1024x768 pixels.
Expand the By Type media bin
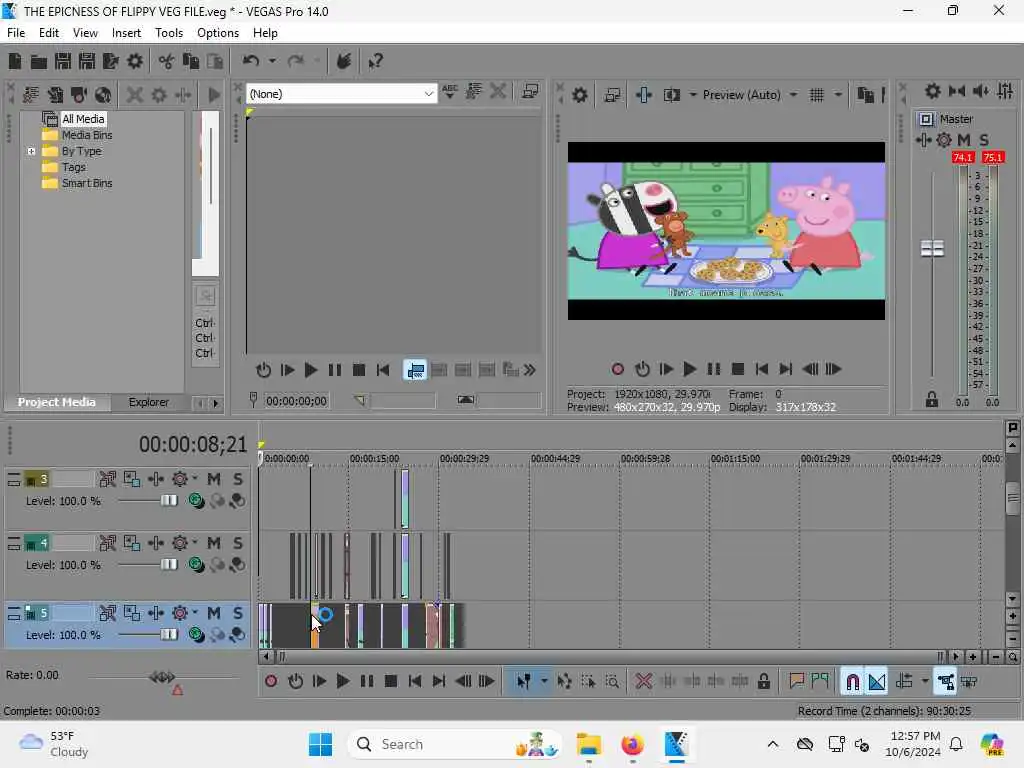coord(31,152)
